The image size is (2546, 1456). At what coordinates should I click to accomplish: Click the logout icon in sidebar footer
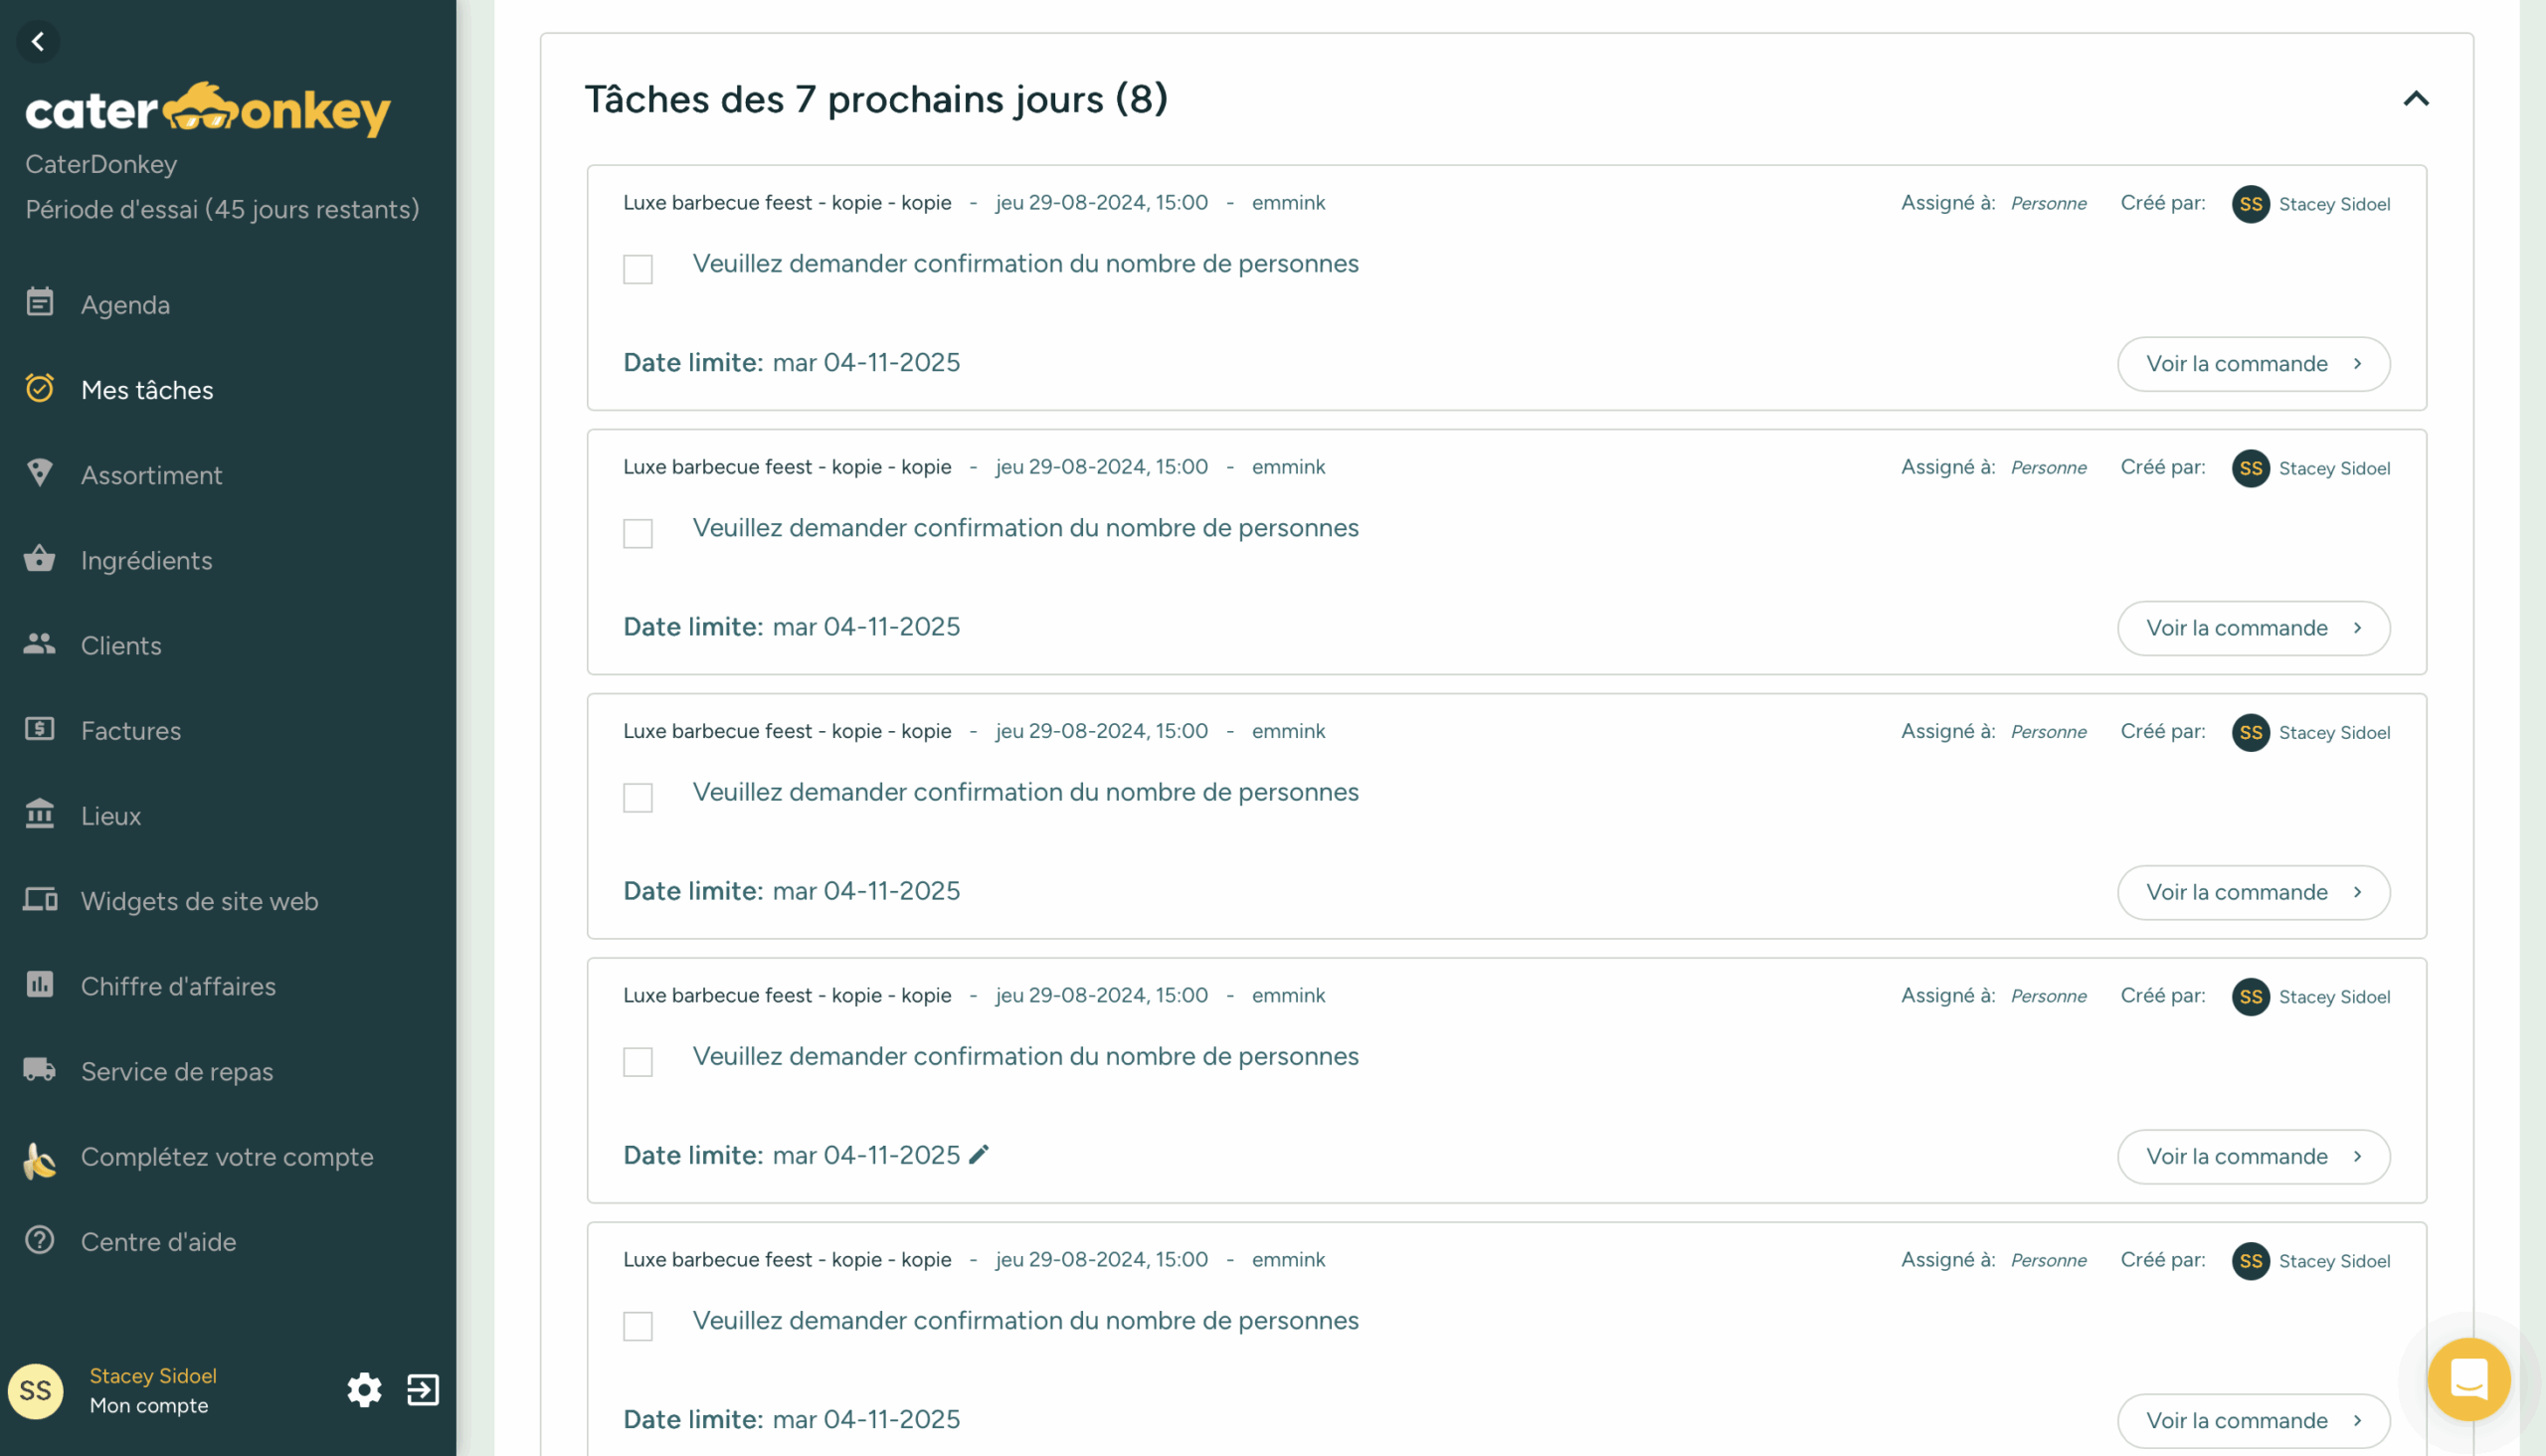point(423,1389)
